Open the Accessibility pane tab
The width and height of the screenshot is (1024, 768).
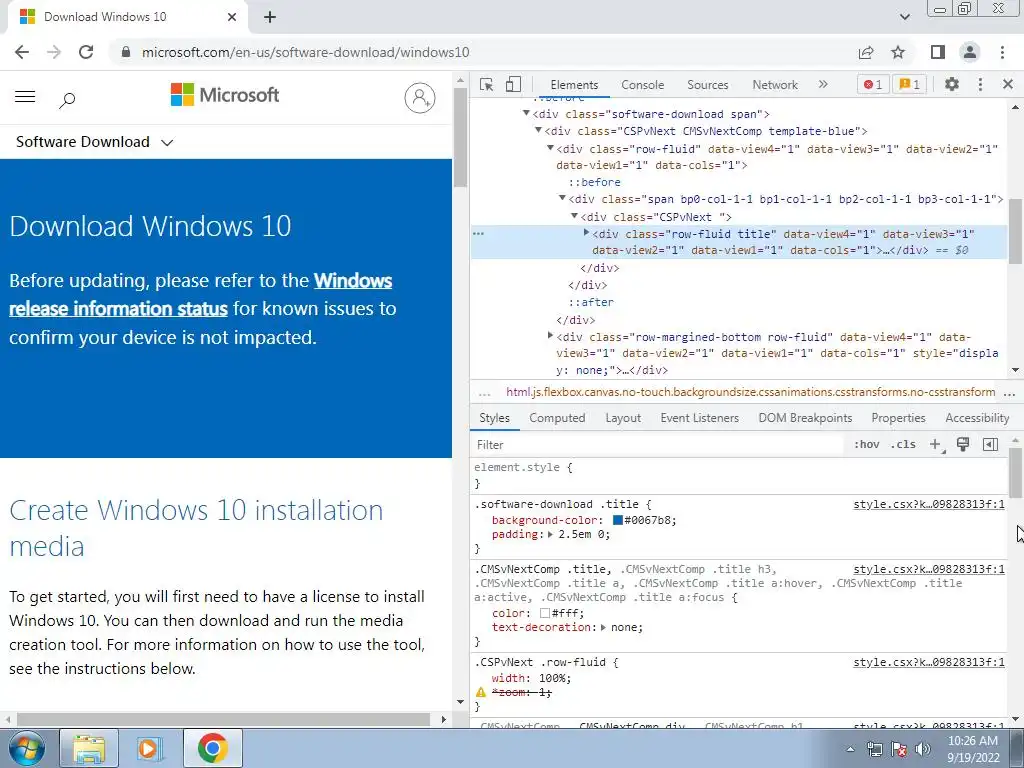click(x=977, y=418)
